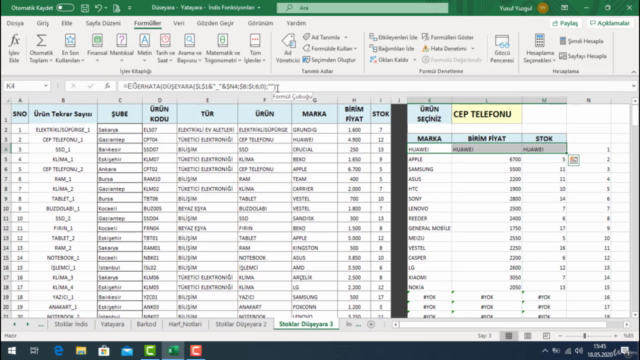This screenshot has height=360, width=640.
Task: Switch to Stoklar İndis sheet
Action: point(71,324)
